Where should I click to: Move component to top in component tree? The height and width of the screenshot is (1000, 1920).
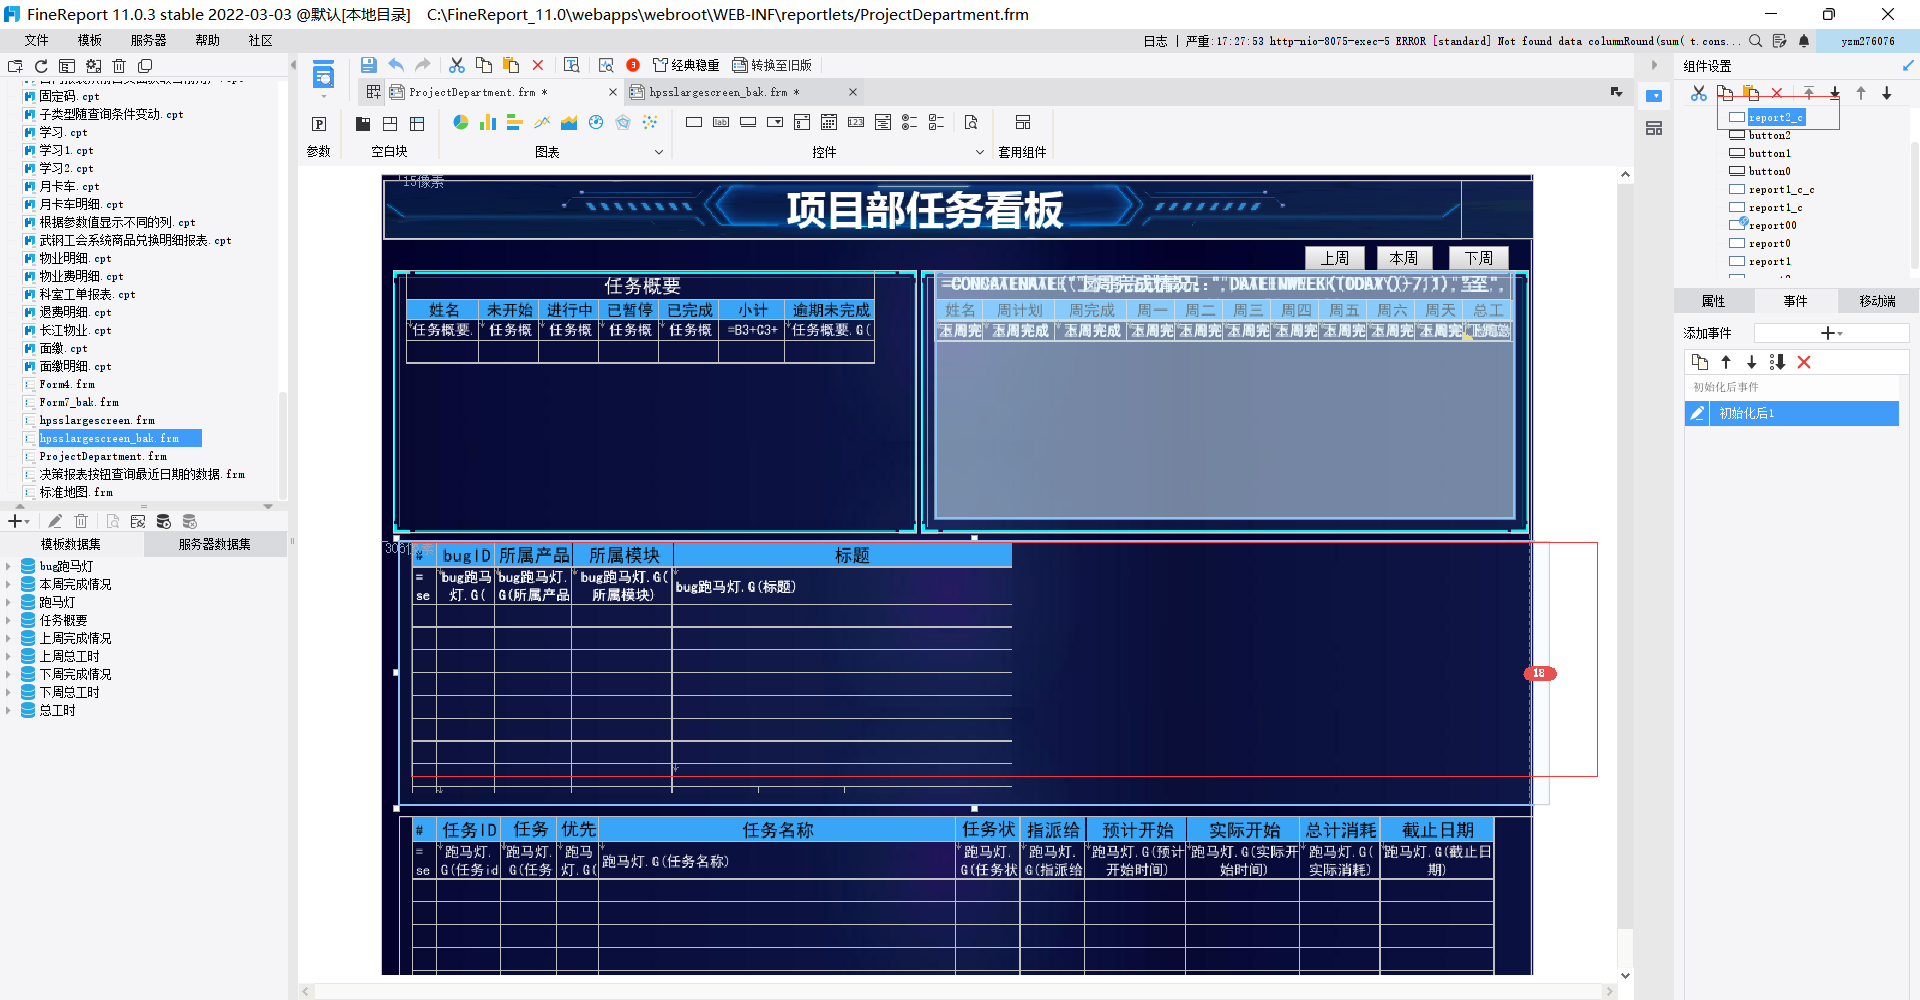pyautogui.click(x=1809, y=93)
